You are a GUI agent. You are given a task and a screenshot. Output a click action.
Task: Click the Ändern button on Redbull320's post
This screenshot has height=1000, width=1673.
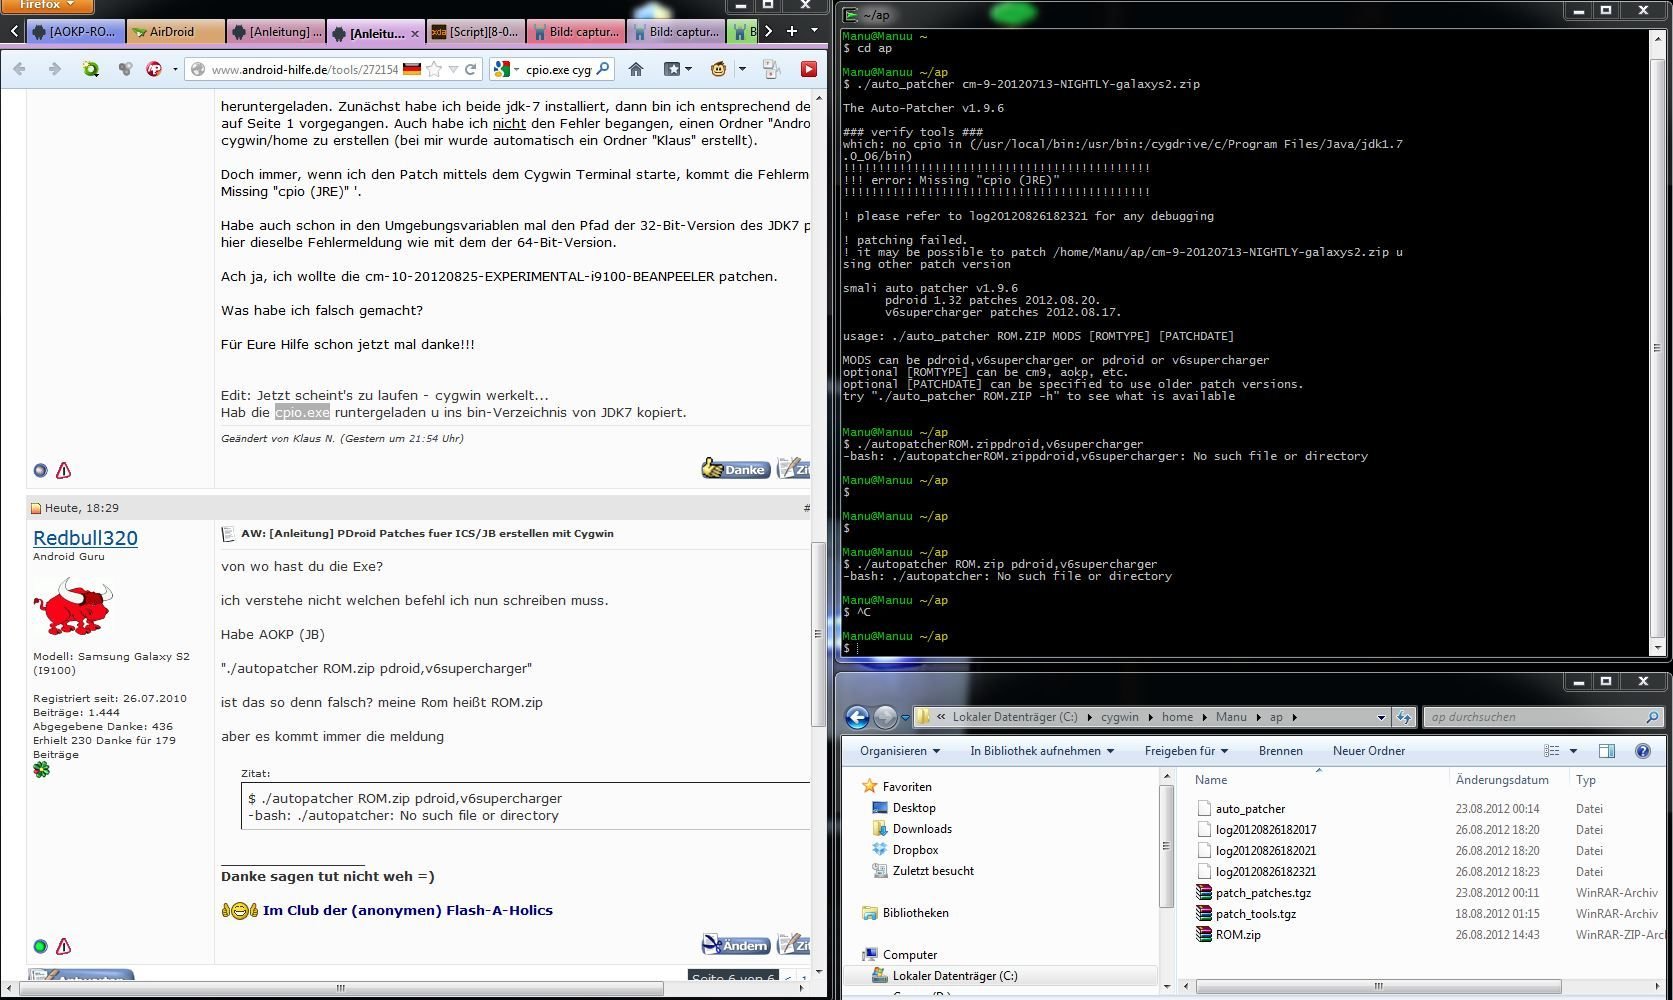coord(736,944)
